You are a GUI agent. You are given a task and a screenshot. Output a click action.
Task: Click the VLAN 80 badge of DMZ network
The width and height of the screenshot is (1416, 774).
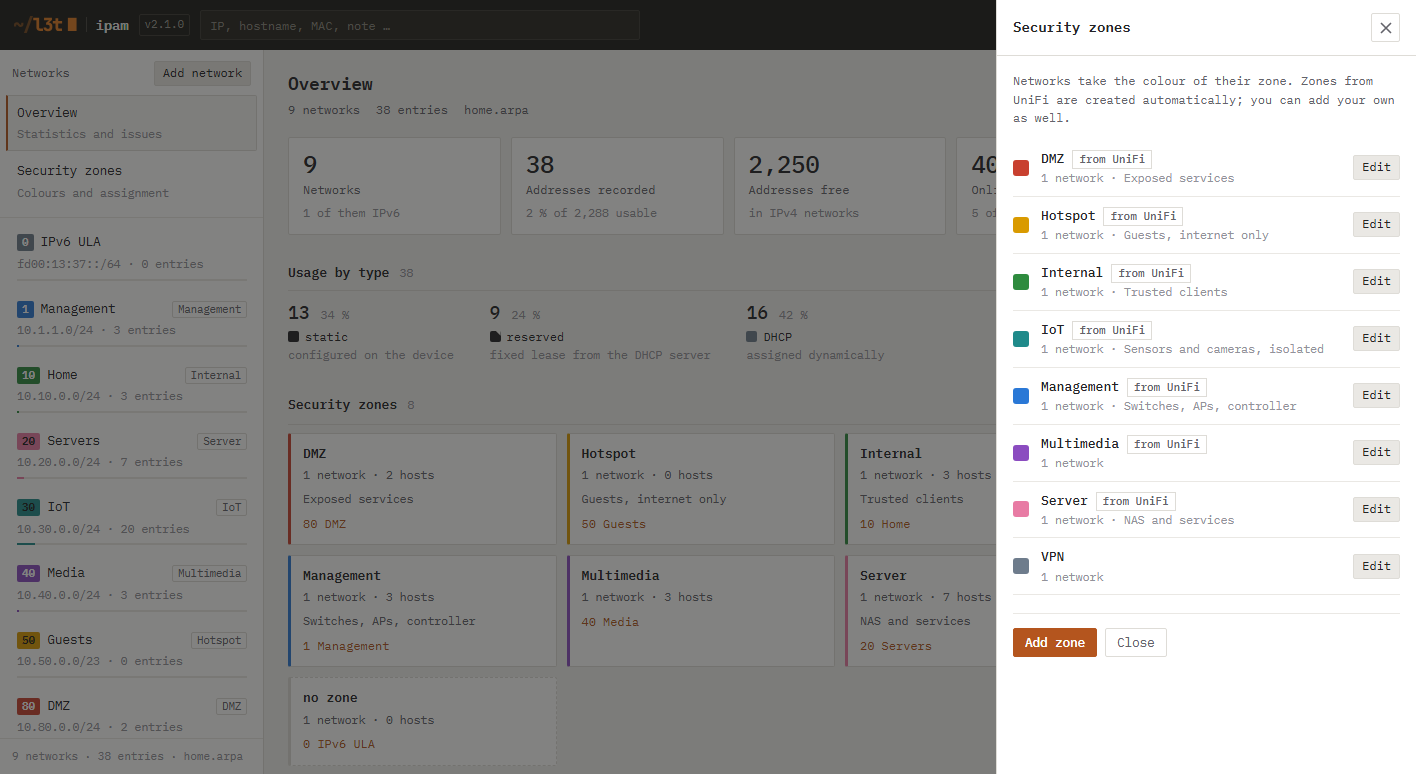point(28,706)
